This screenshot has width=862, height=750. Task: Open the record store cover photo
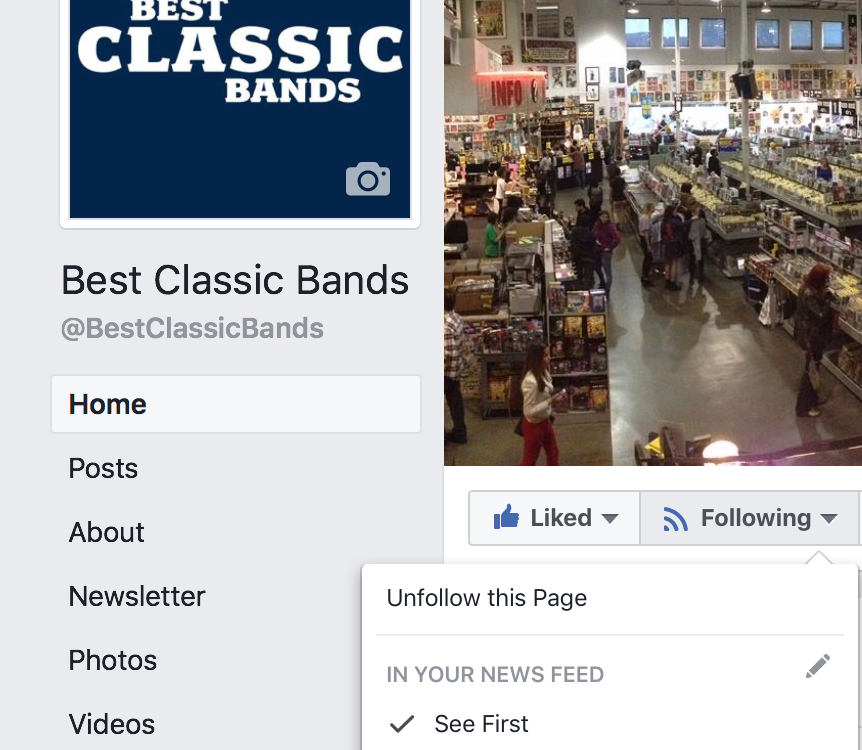(653, 233)
